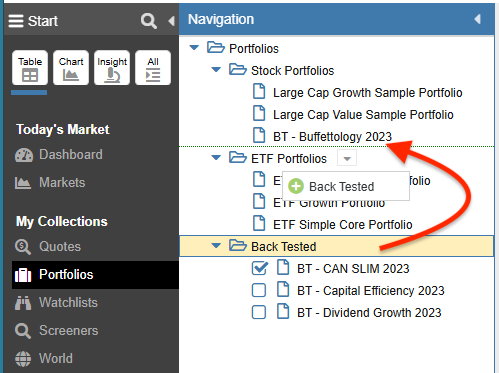The height and width of the screenshot is (373, 499).
Task: Open ETF Simple Core Portfolio
Action: pyautogui.click(x=343, y=225)
